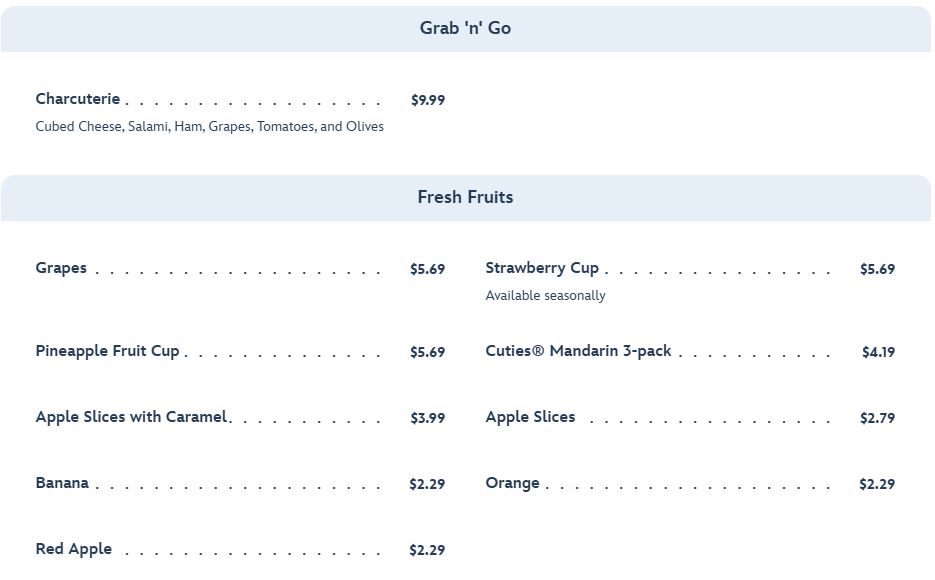Click the $4.19 price for Cuties
Viewport: 935px width, 580px height.
click(x=878, y=352)
